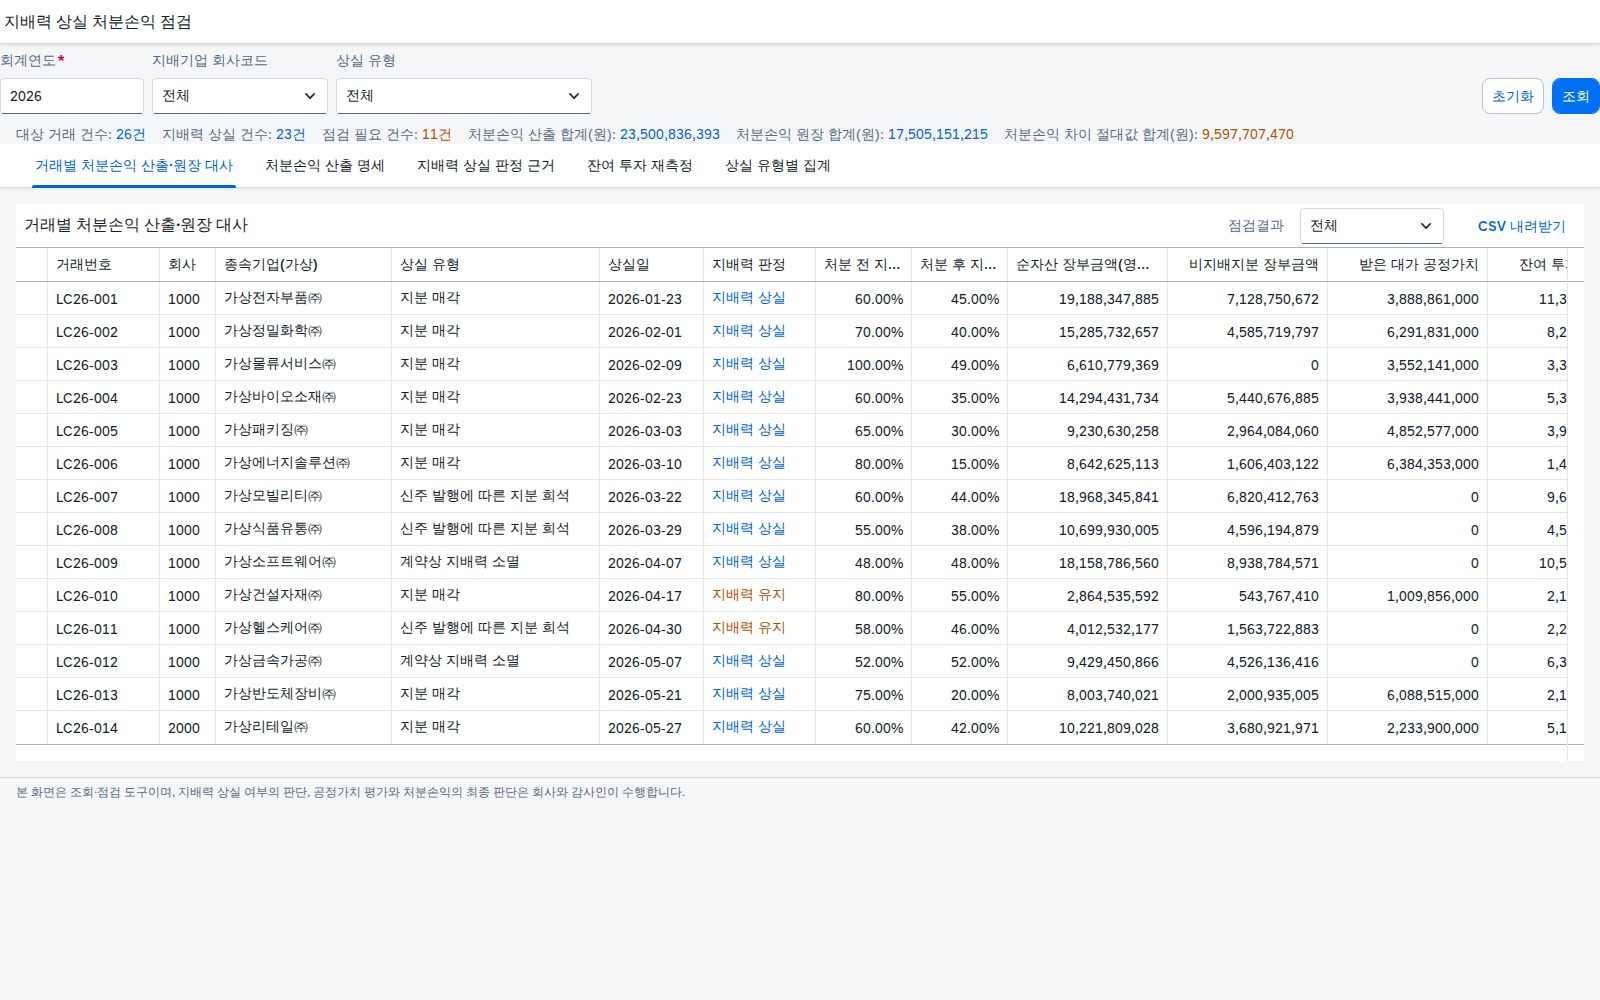The width and height of the screenshot is (1600, 1000).
Task: Select transaction number LC26-007
Action: pos(87,497)
